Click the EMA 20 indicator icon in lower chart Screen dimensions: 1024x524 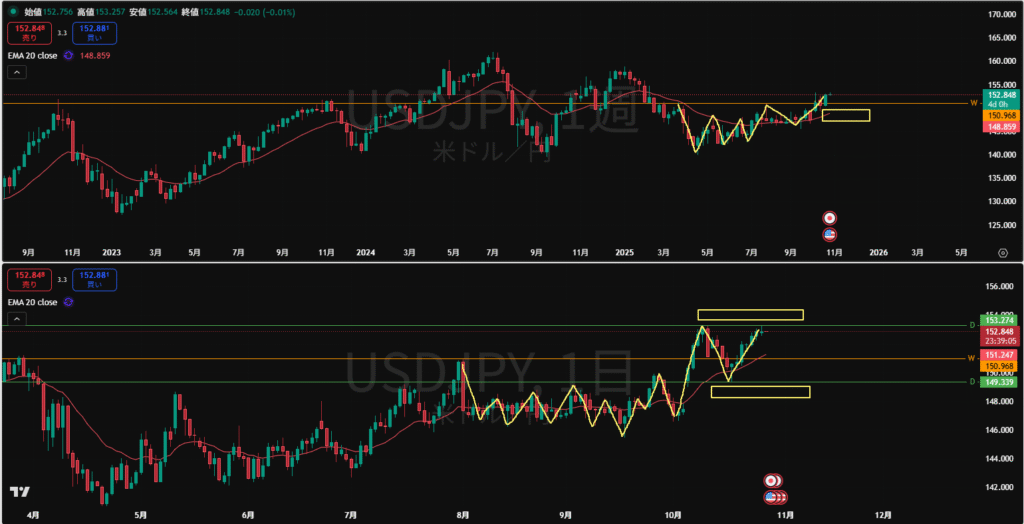(x=67, y=301)
